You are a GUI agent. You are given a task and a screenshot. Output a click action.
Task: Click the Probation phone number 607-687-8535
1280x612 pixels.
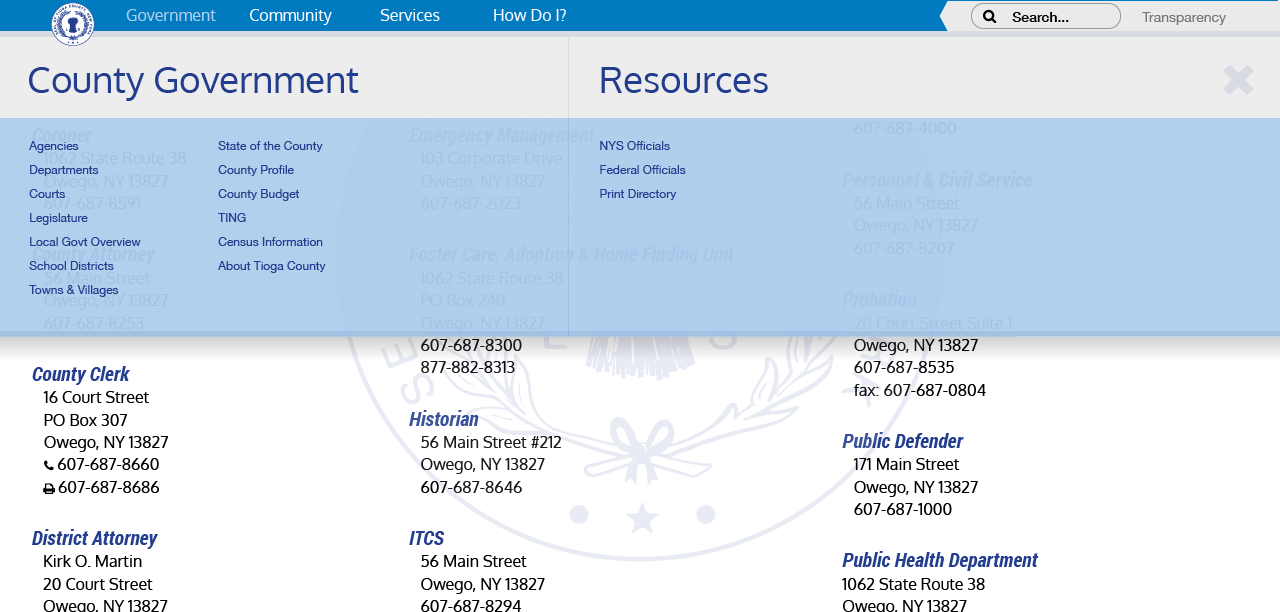(904, 368)
